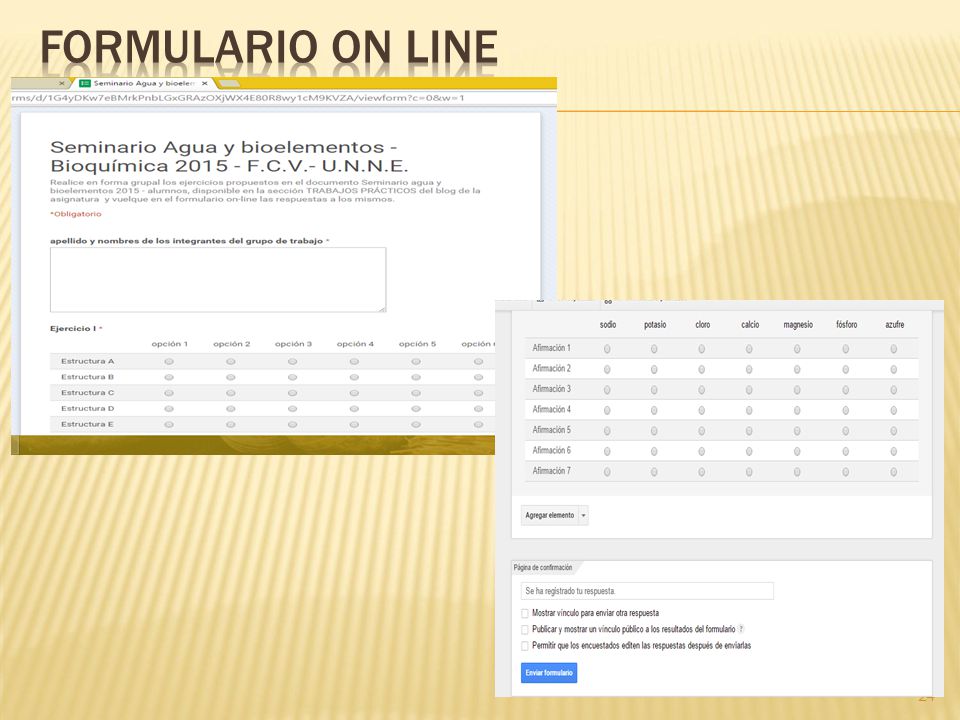Click the 'Estructura E' row label
The image size is (960, 720).
(88, 424)
